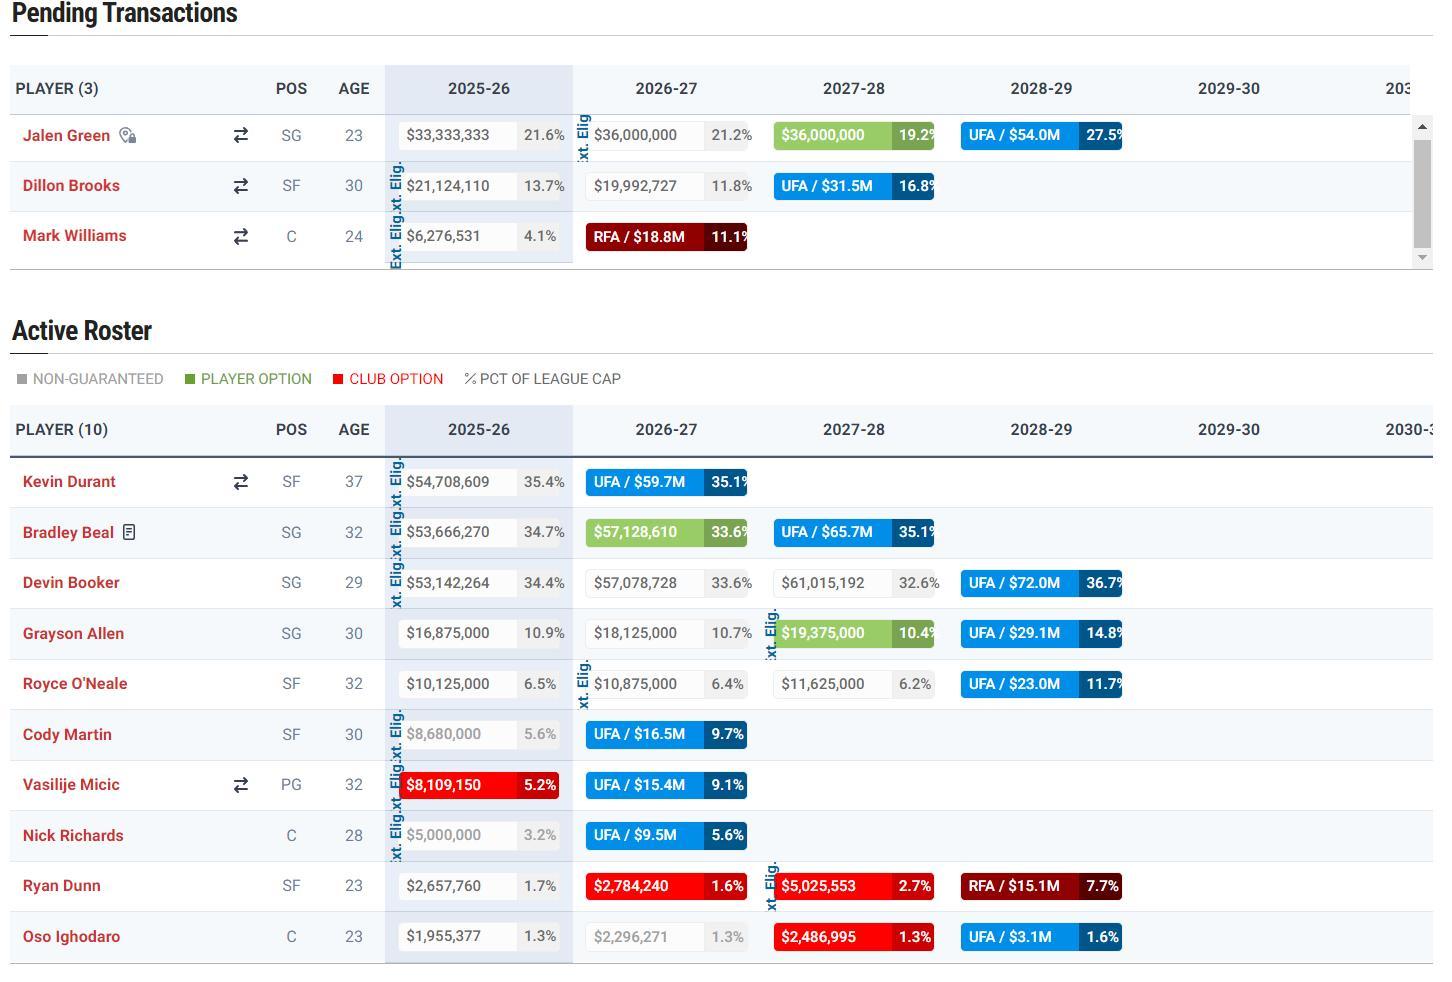Click the trade icon beside Jalen Green
The height and width of the screenshot is (982, 1452).
pyautogui.click(x=240, y=135)
